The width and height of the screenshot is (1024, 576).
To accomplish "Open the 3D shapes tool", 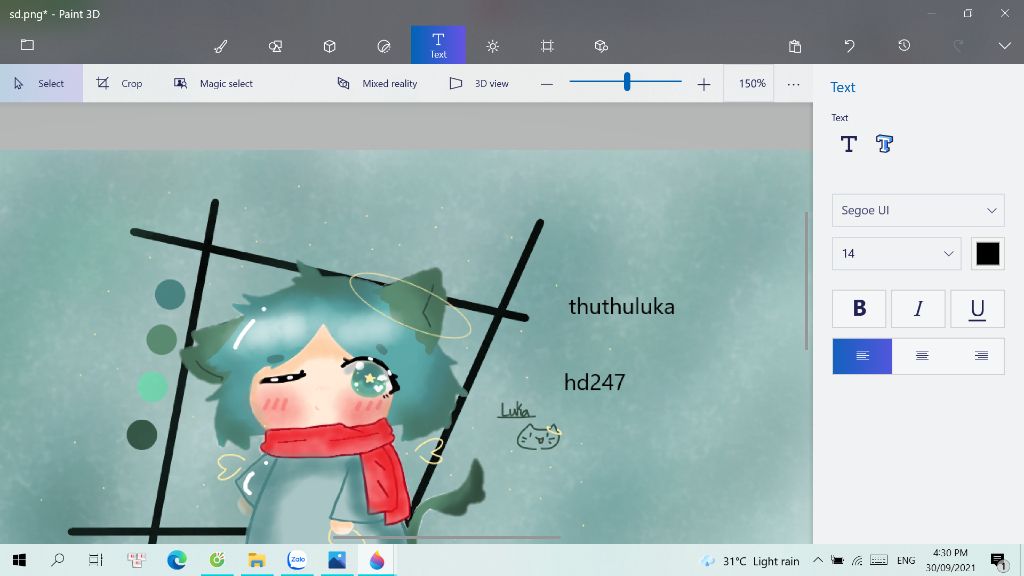I will [330, 46].
